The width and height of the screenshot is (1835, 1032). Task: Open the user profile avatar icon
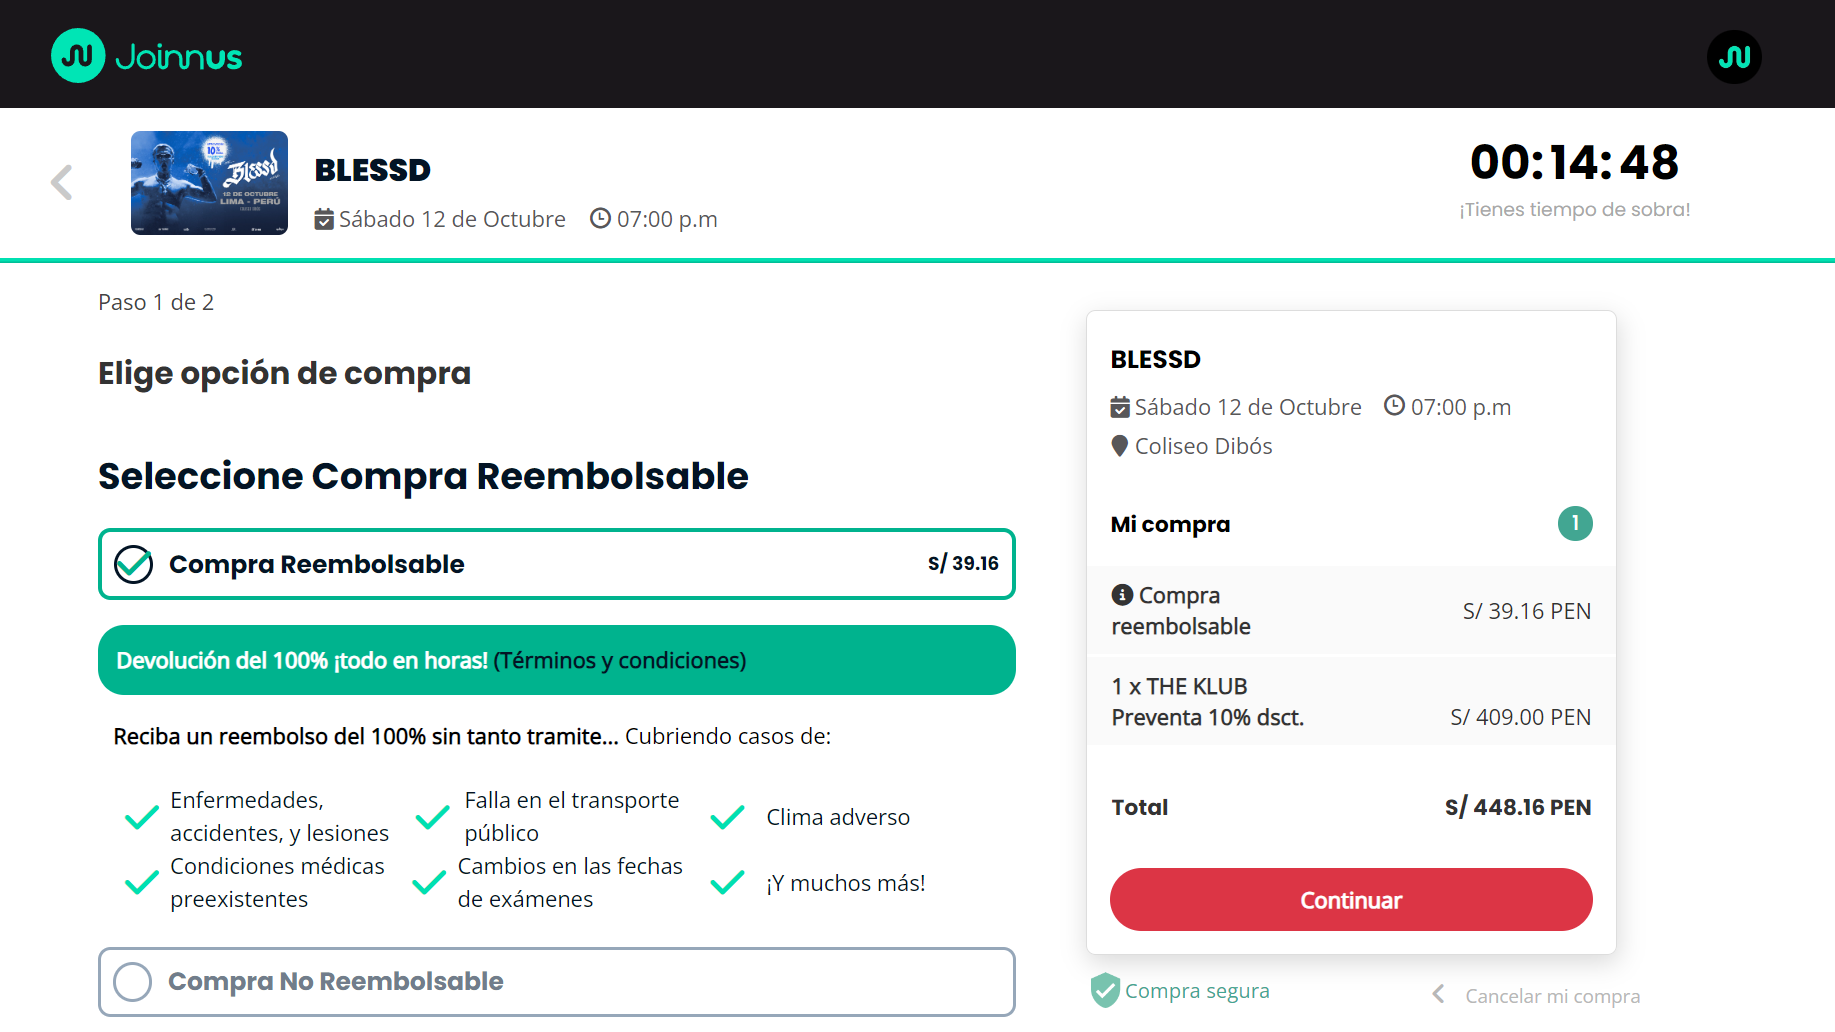point(1733,57)
